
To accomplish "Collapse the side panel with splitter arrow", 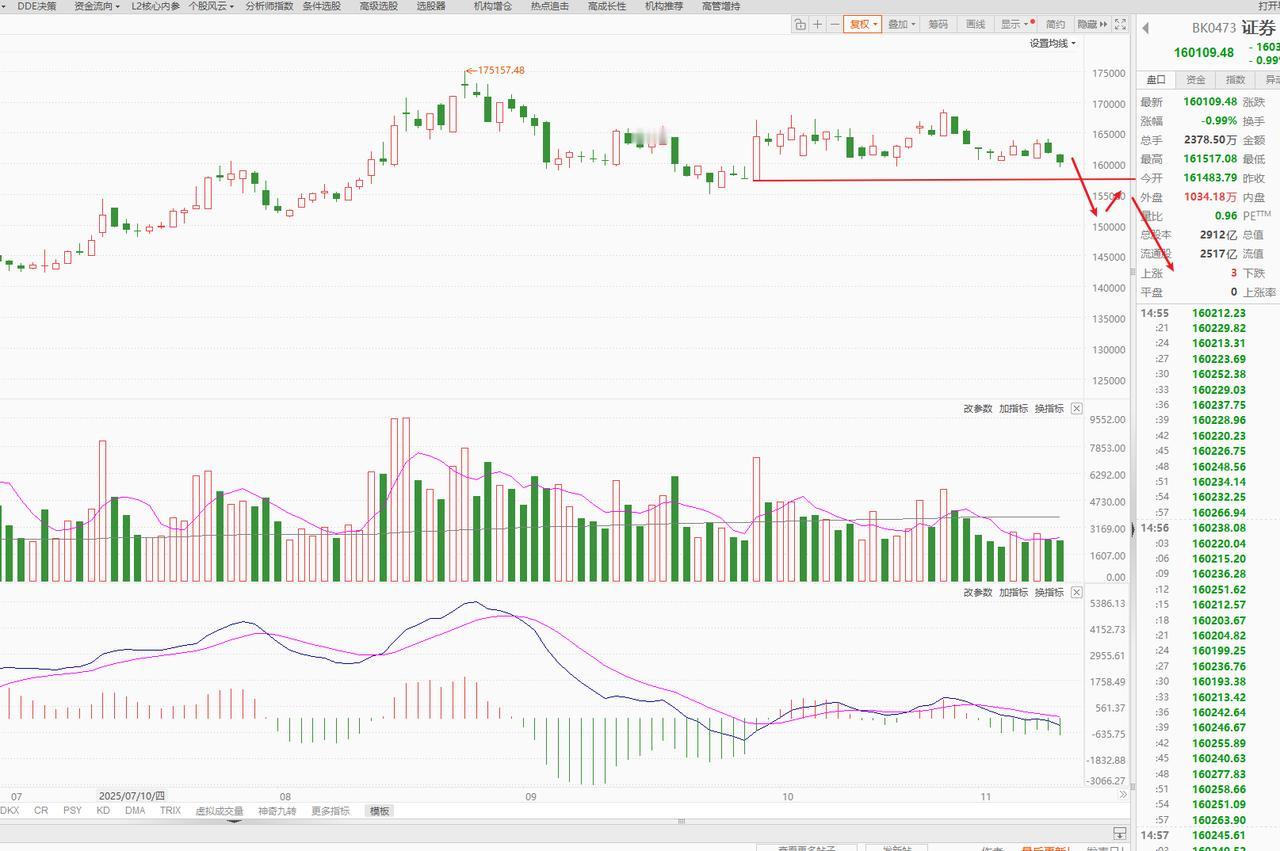I will pyautogui.click(x=1132, y=532).
